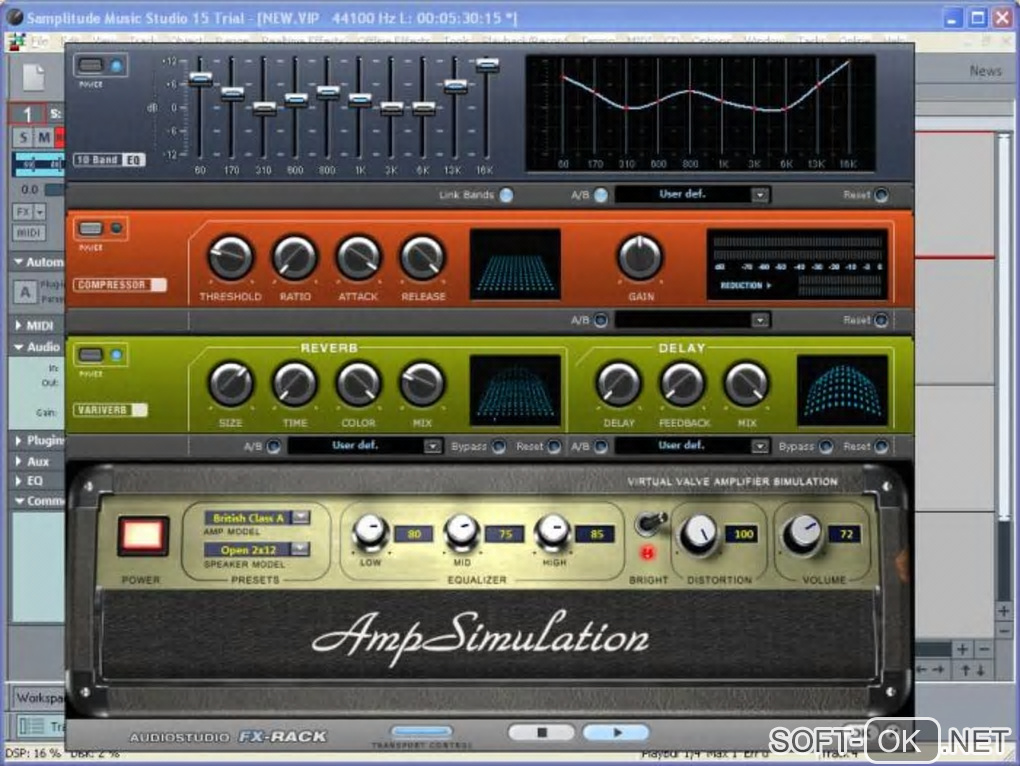This screenshot has width=1020, height=766.
Task: Click the Compressor Gain knob
Action: click(640, 258)
